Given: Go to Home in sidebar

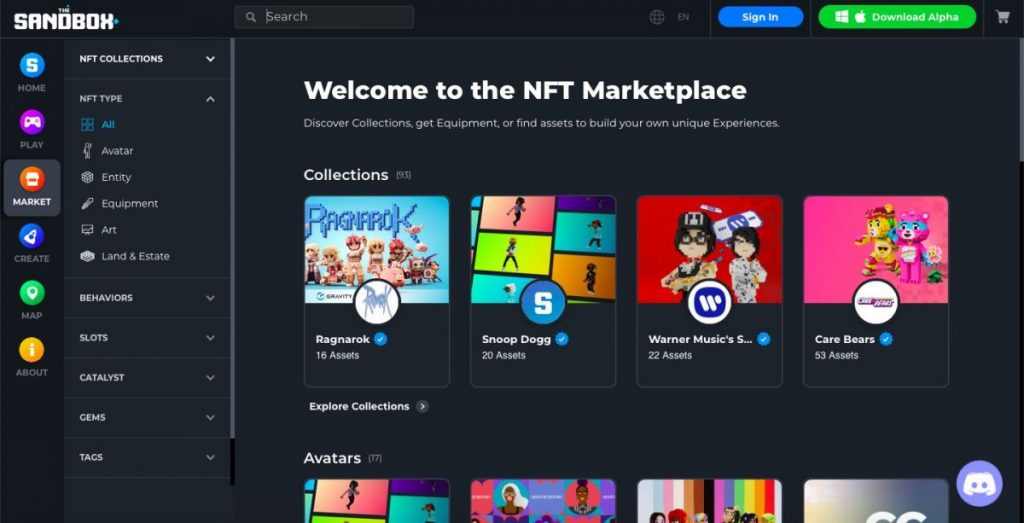Looking at the screenshot, I should point(31,72).
